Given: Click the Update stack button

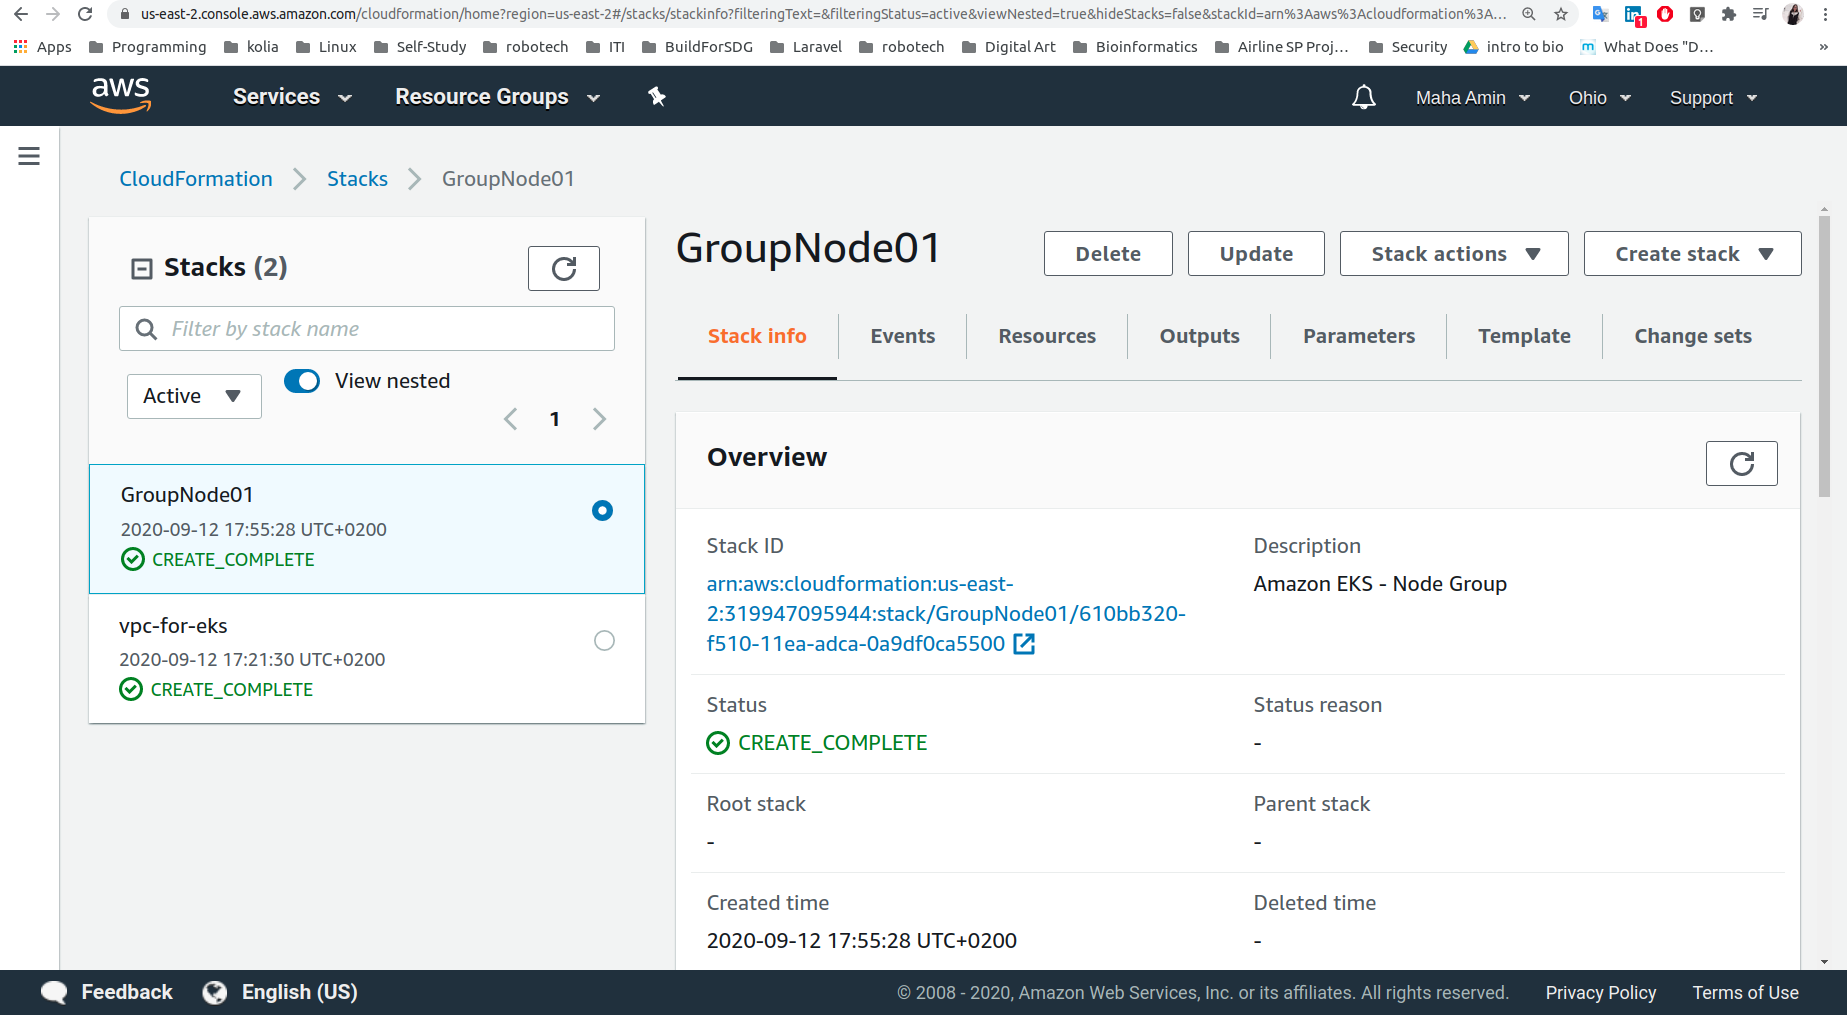Looking at the screenshot, I should (x=1256, y=254).
